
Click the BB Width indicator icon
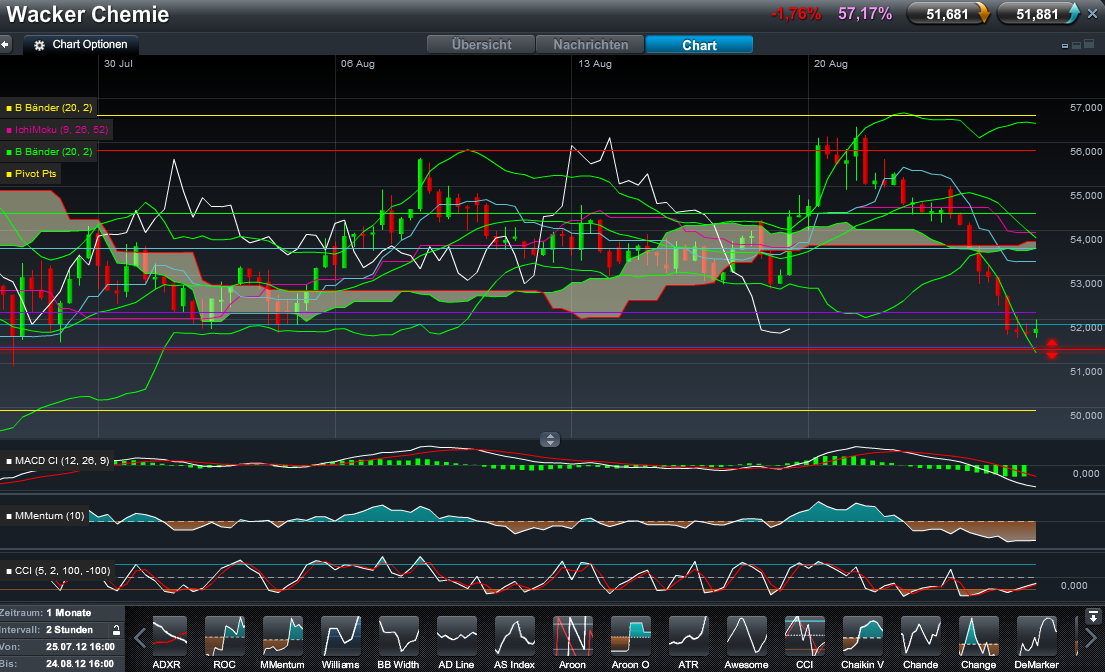point(399,636)
